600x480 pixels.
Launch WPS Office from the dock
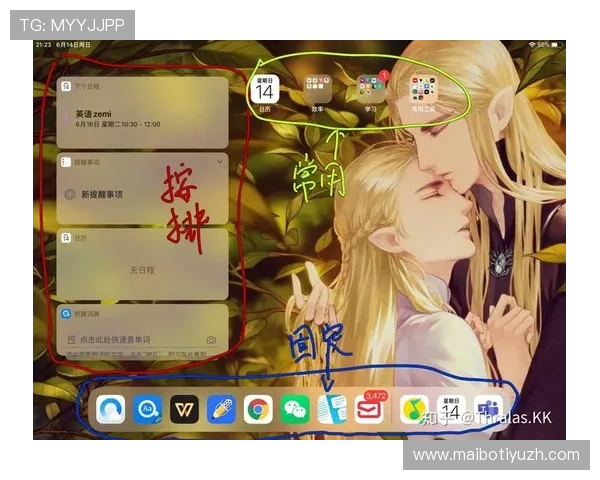[x=184, y=409]
